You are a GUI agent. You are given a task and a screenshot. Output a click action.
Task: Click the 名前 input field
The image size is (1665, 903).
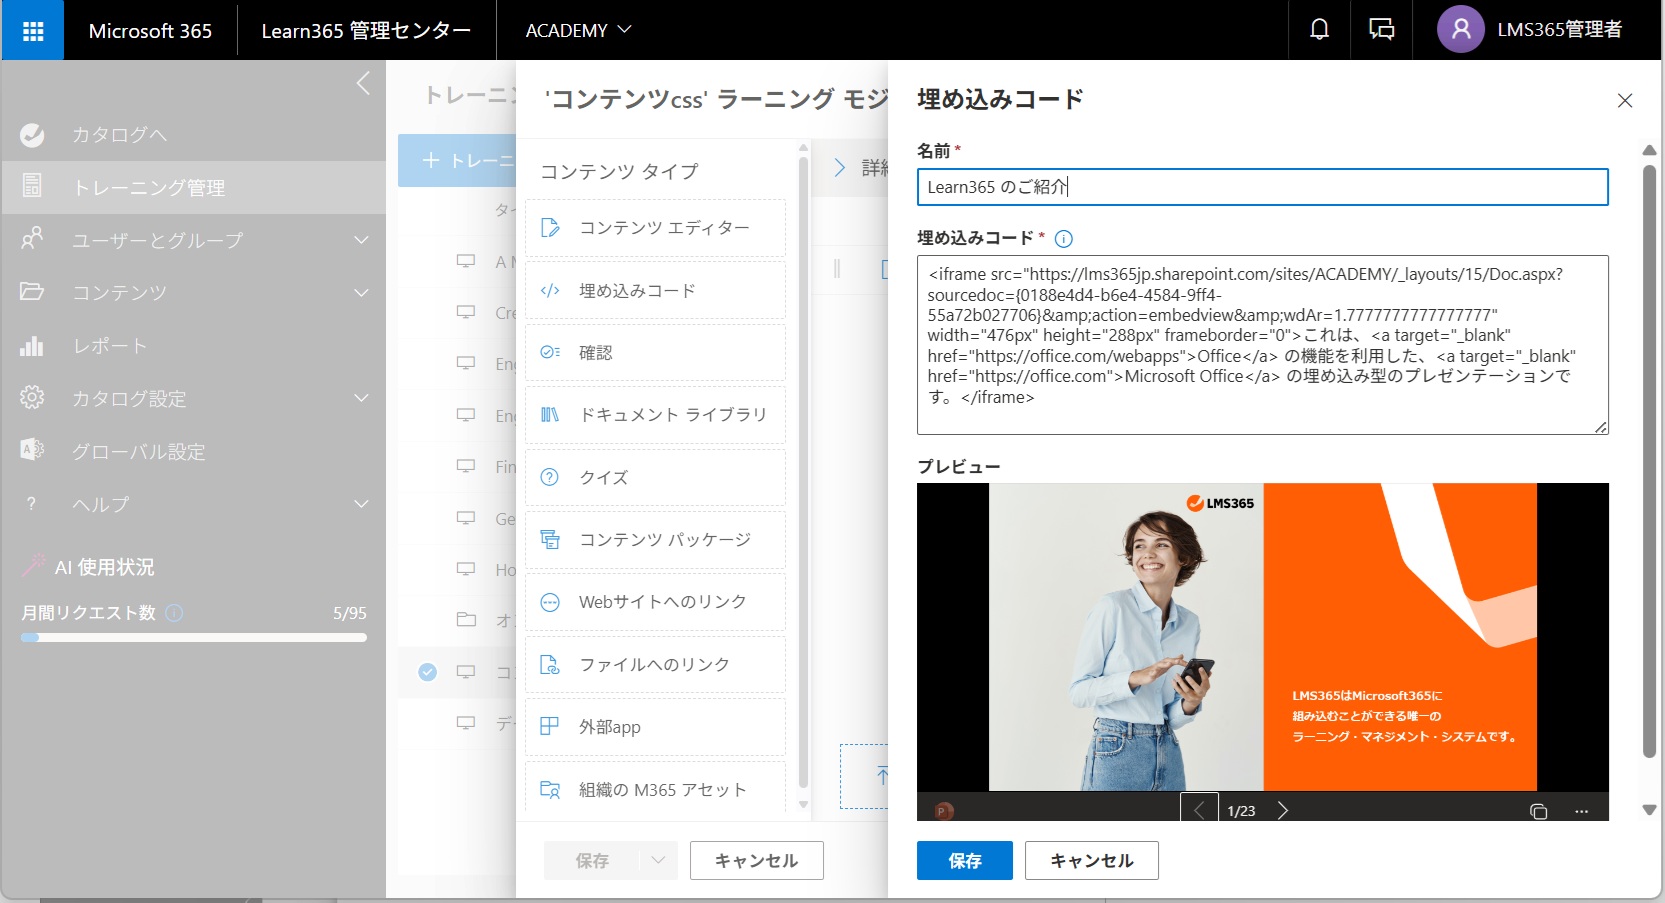click(x=1262, y=187)
